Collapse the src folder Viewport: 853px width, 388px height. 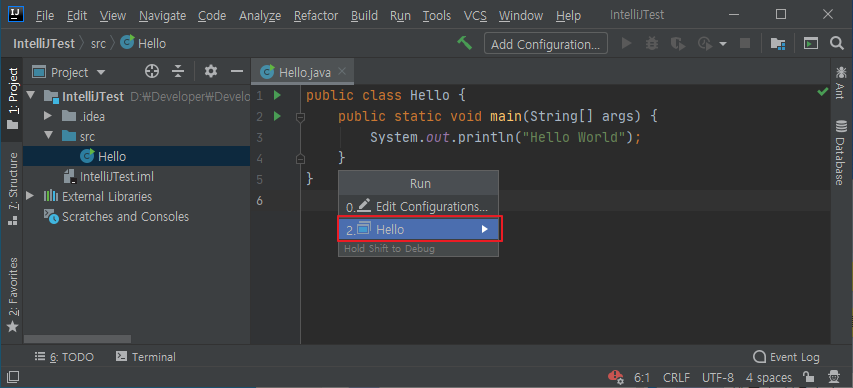point(48,136)
